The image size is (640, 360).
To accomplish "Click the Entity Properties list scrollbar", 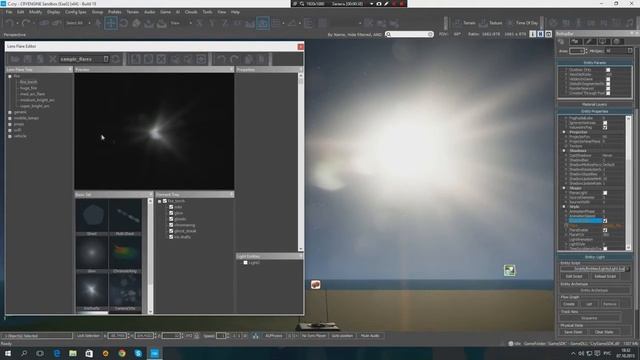I will (628, 183).
